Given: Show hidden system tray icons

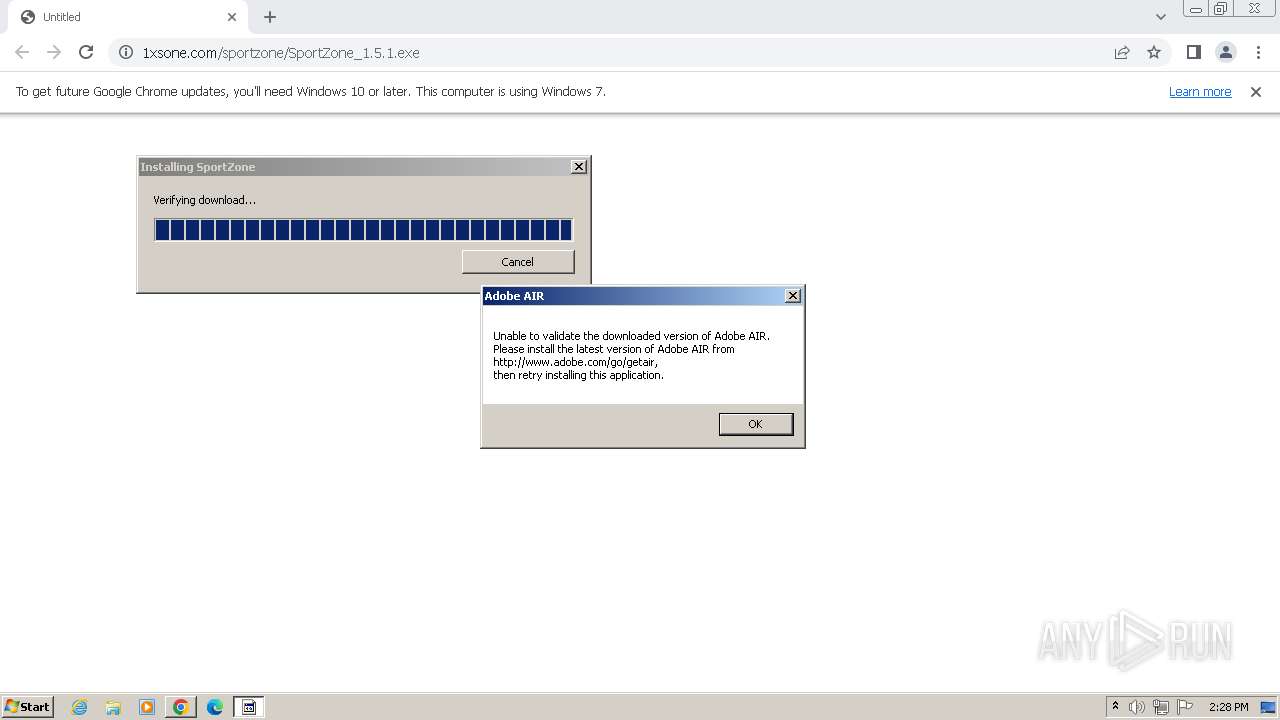Looking at the screenshot, I should (1115, 706).
